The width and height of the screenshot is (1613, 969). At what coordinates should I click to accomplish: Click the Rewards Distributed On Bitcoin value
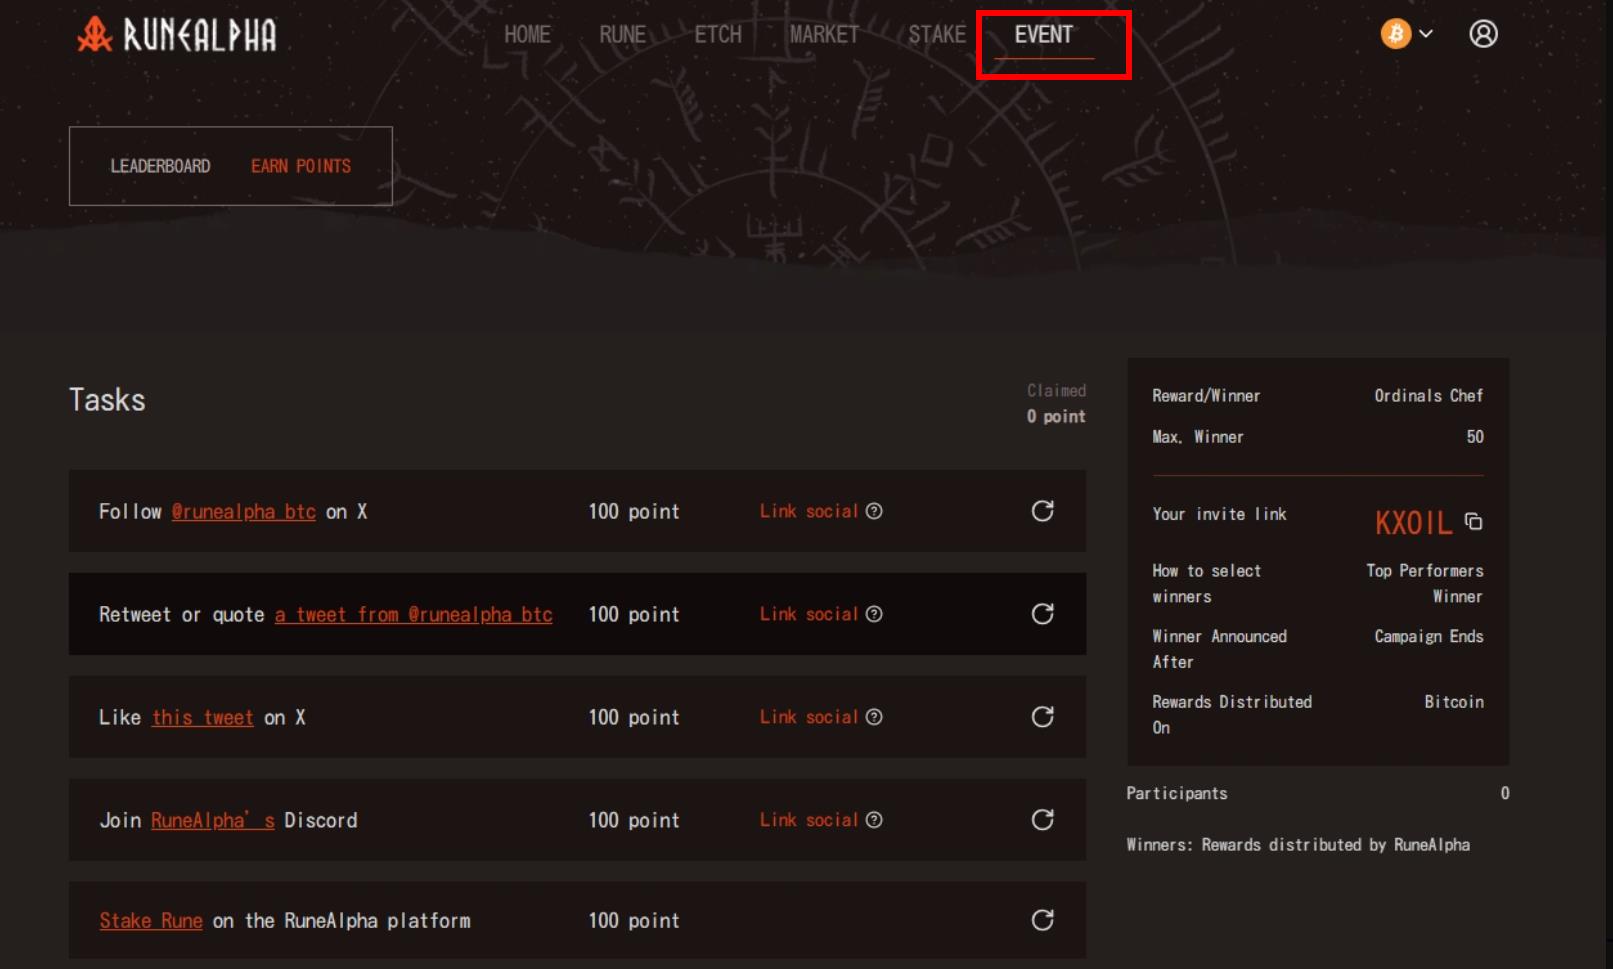[x=1454, y=702]
